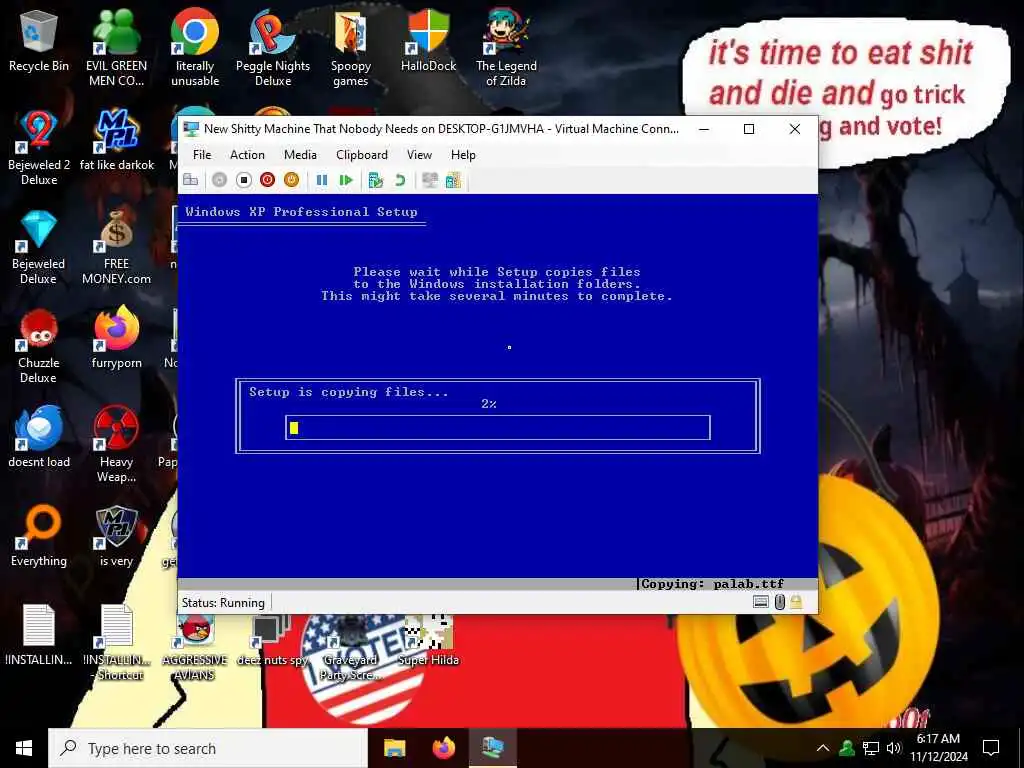The image size is (1024, 768).
Task: Turn off the VM with the black square button
Action: pyautogui.click(x=244, y=180)
